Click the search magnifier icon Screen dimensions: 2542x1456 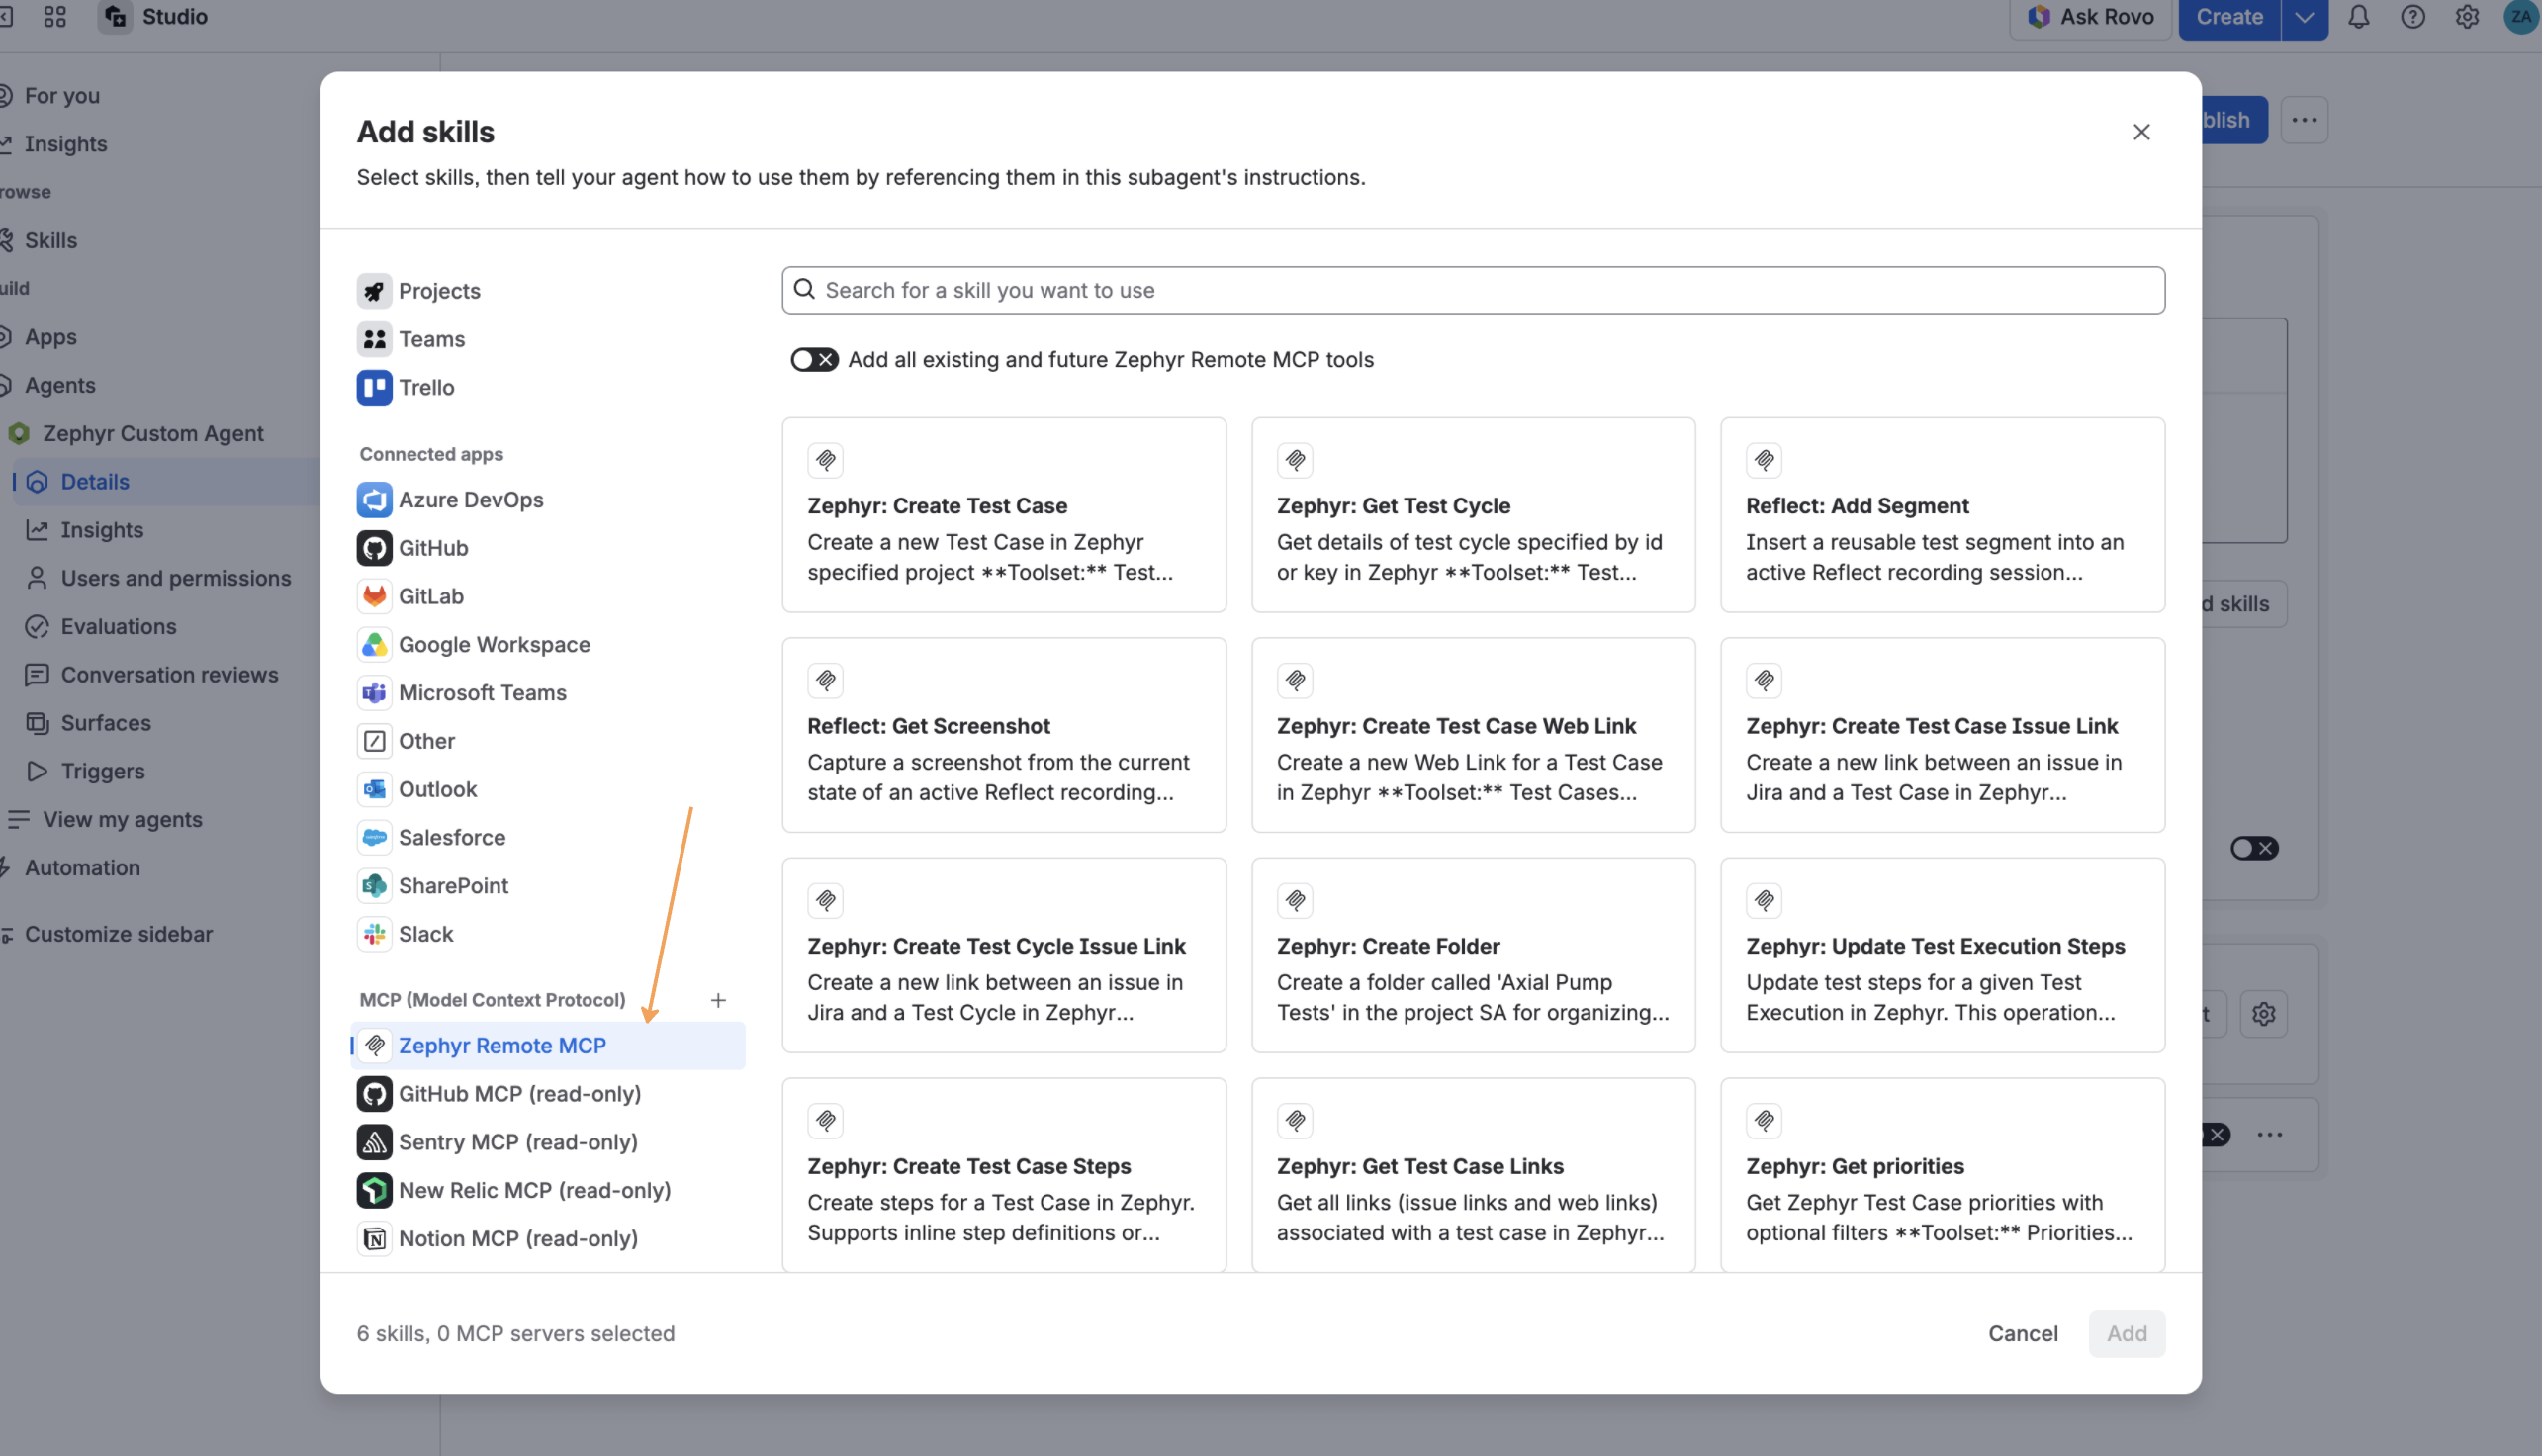[803, 289]
